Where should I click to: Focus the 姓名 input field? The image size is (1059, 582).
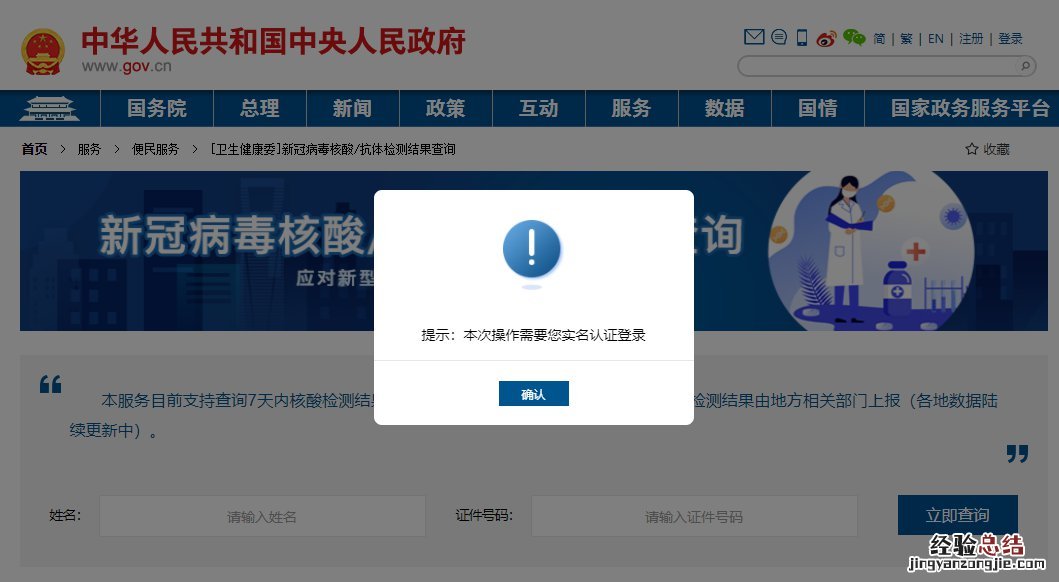click(262, 517)
